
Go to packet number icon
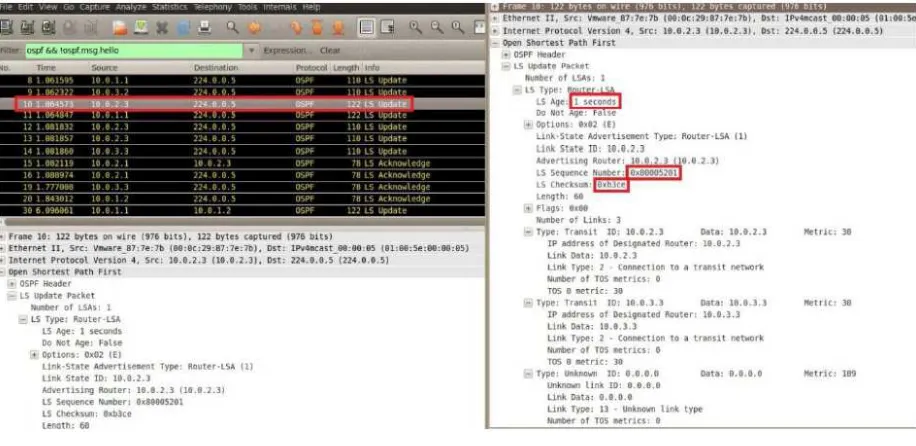coord(296,27)
